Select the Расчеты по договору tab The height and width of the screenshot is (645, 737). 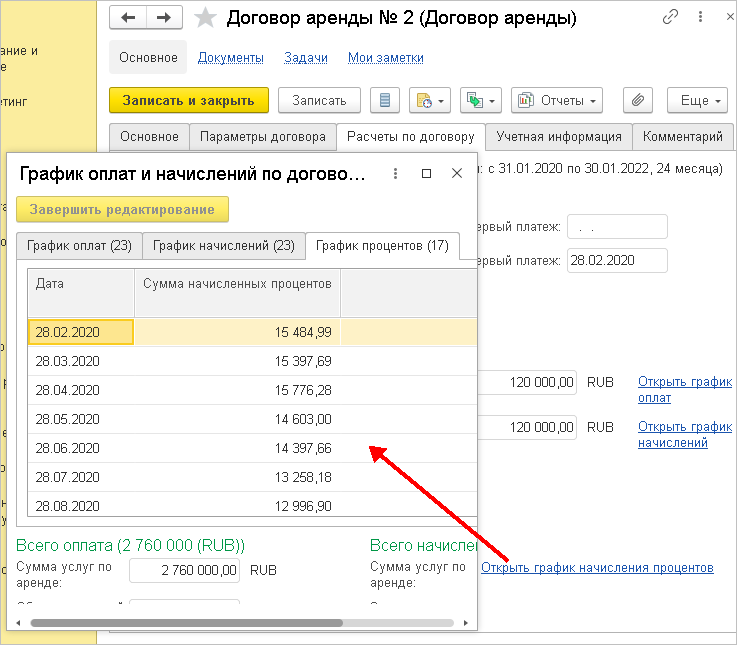(410, 137)
